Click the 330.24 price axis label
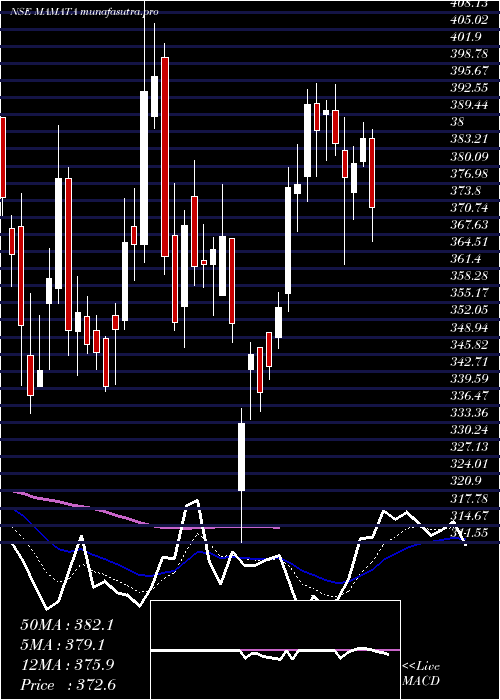This screenshot has height=700, width=500. click(x=469, y=430)
